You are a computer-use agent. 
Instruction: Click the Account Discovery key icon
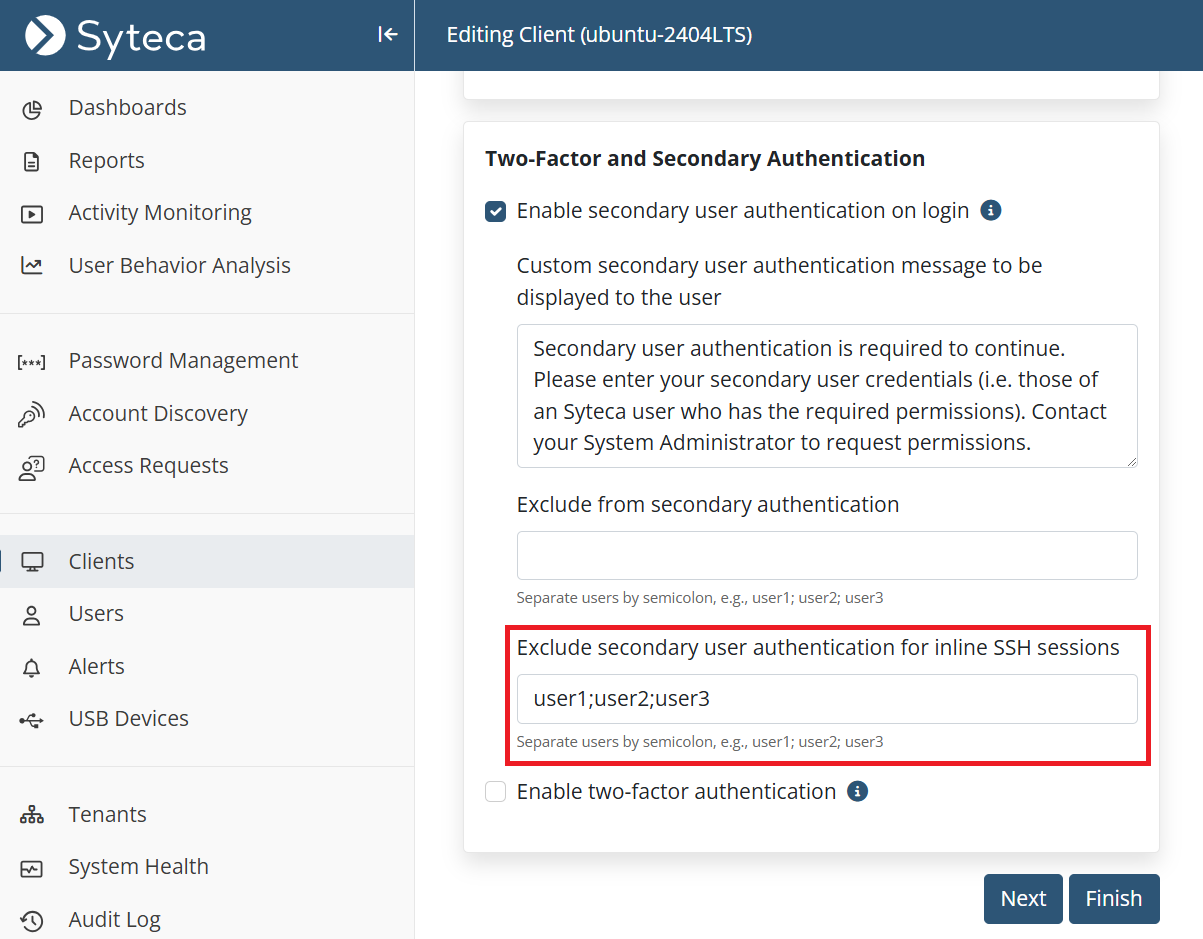(x=32, y=415)
